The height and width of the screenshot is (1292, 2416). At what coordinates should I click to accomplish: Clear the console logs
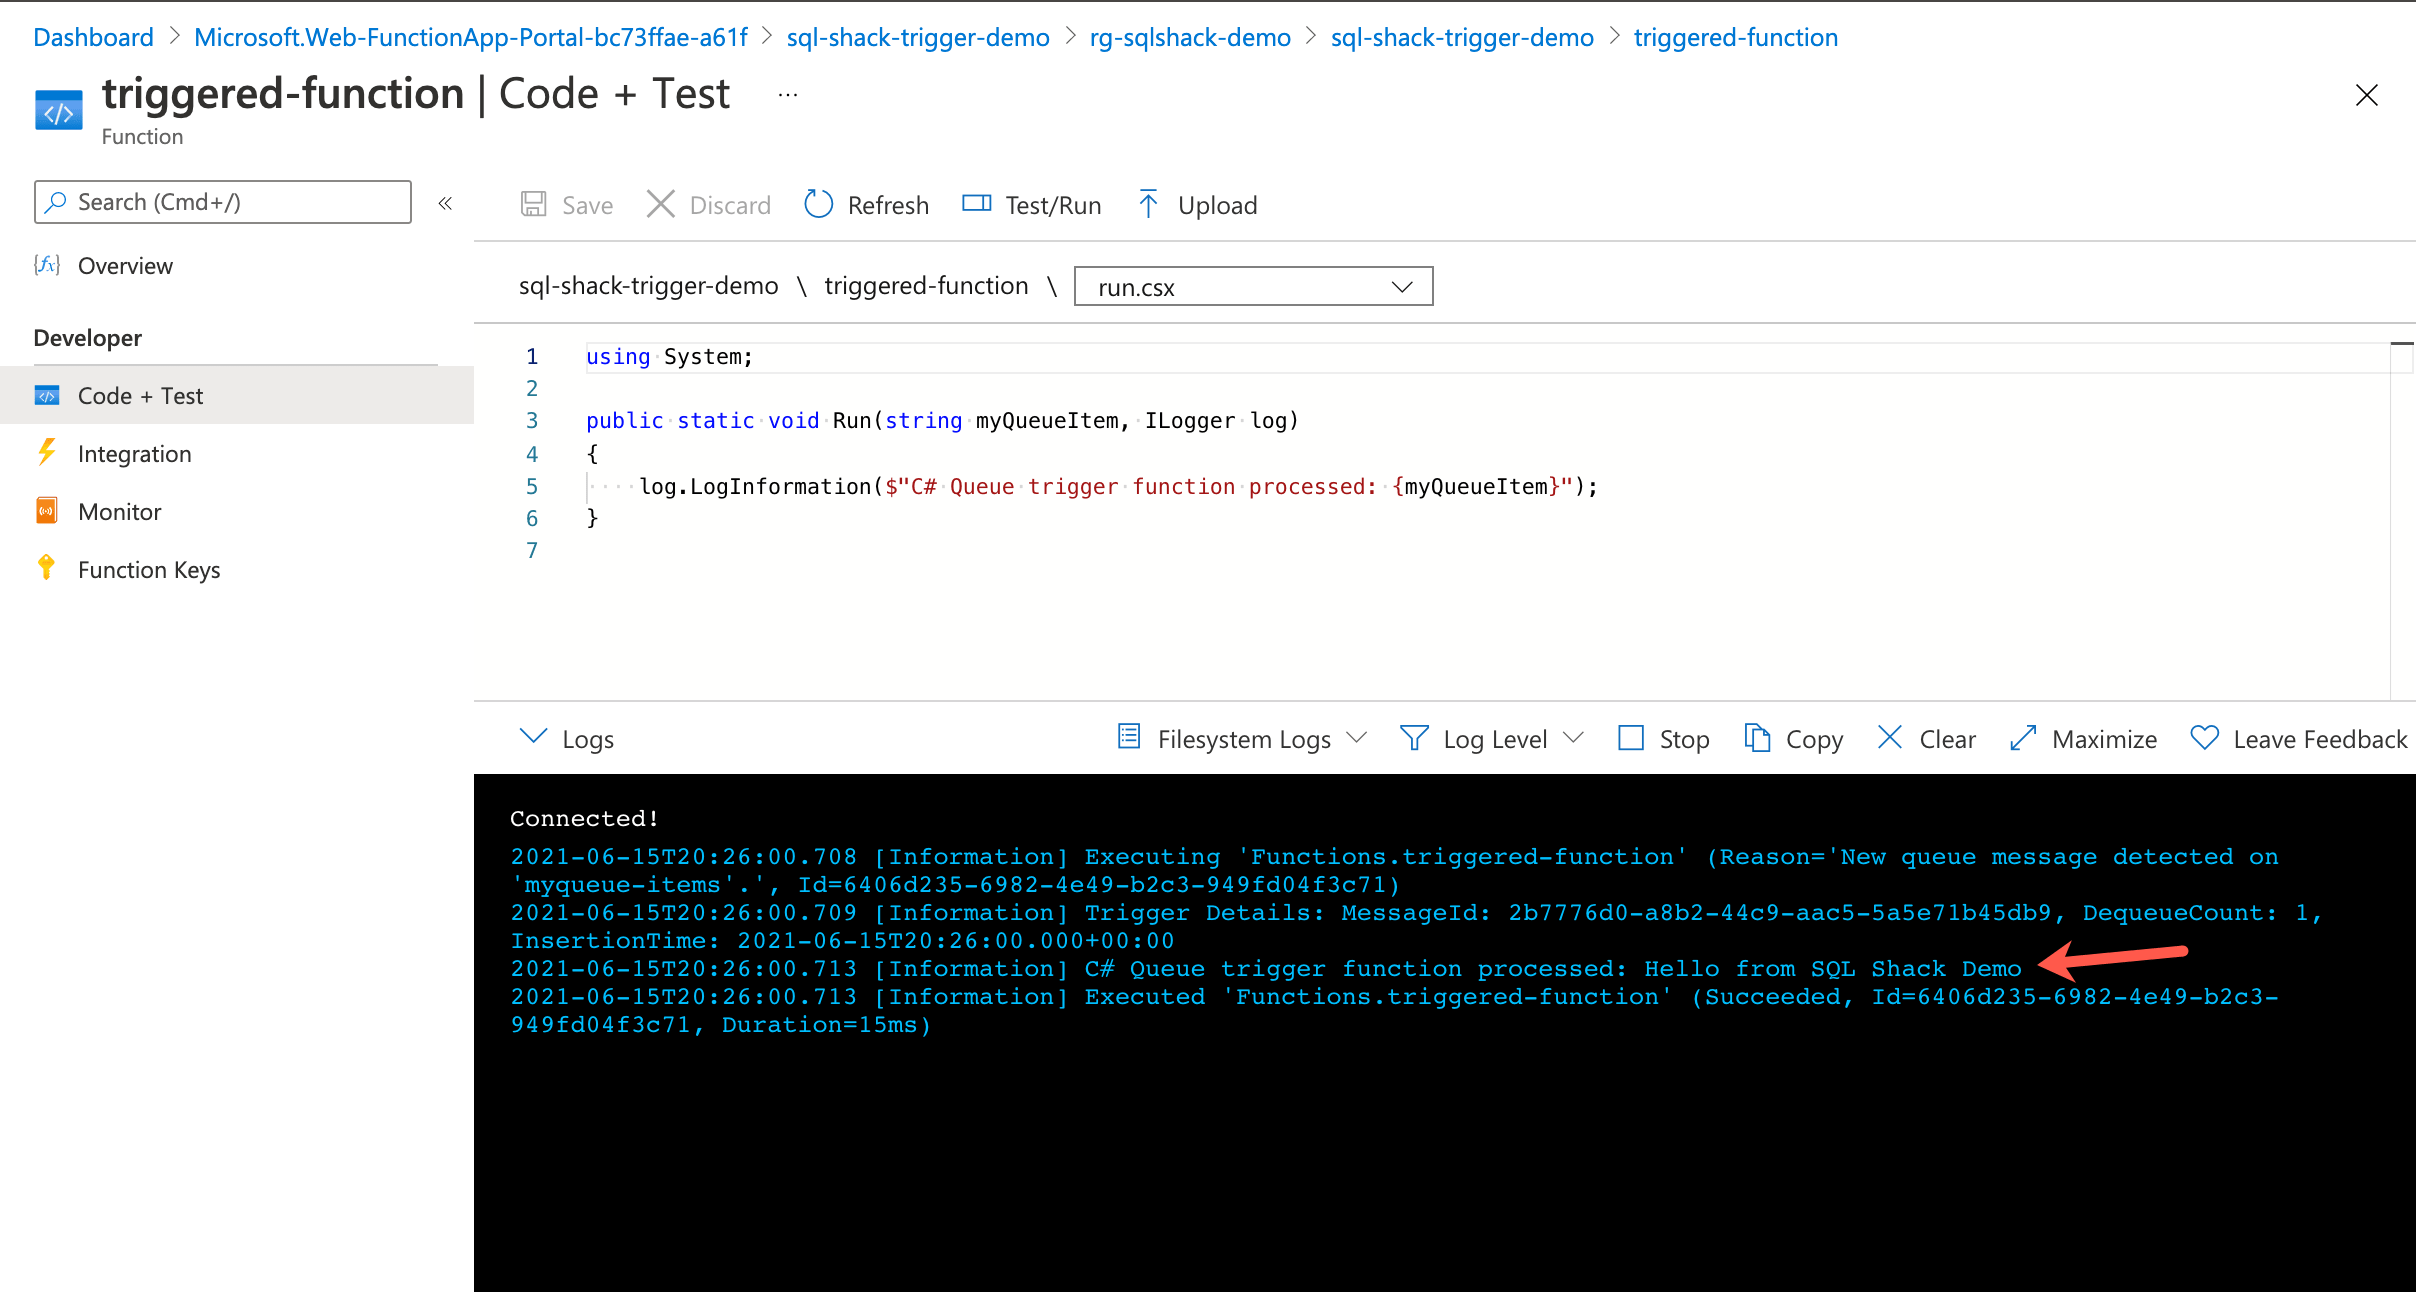coord(1924,738)
